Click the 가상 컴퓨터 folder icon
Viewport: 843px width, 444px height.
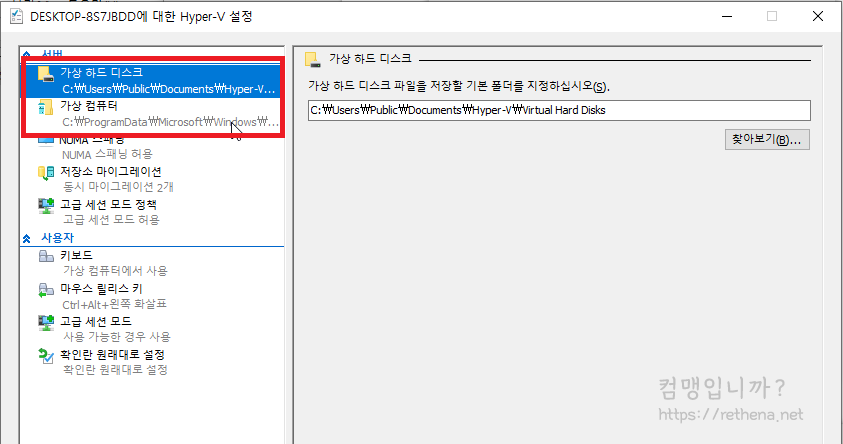coord(46,107)
